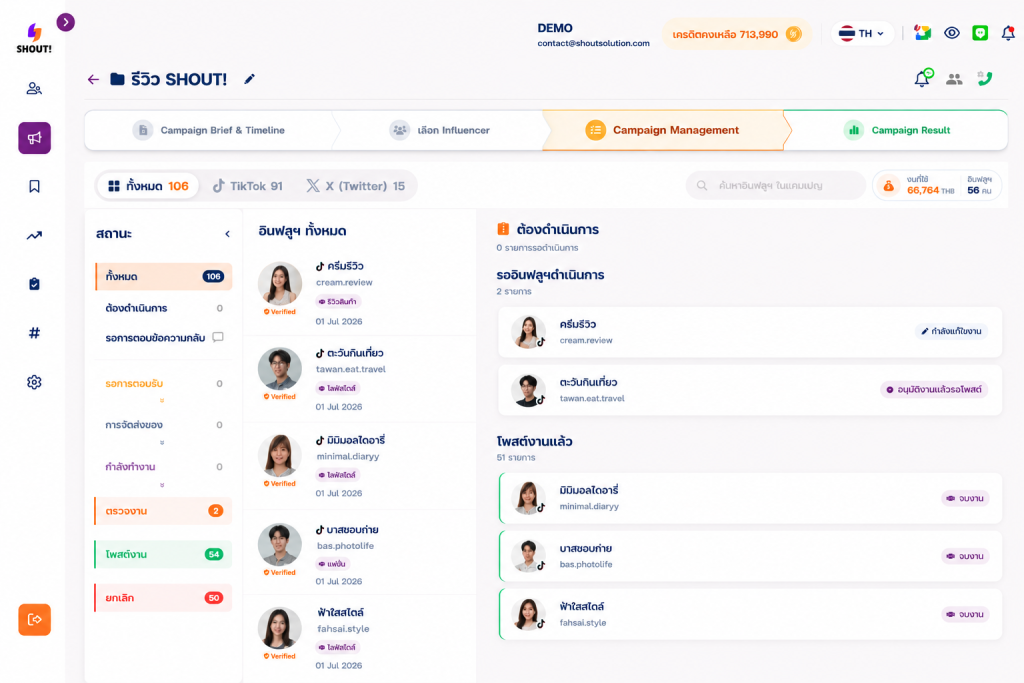
Task: Go back using the left arrow
Action: click(x=93, y=80)
